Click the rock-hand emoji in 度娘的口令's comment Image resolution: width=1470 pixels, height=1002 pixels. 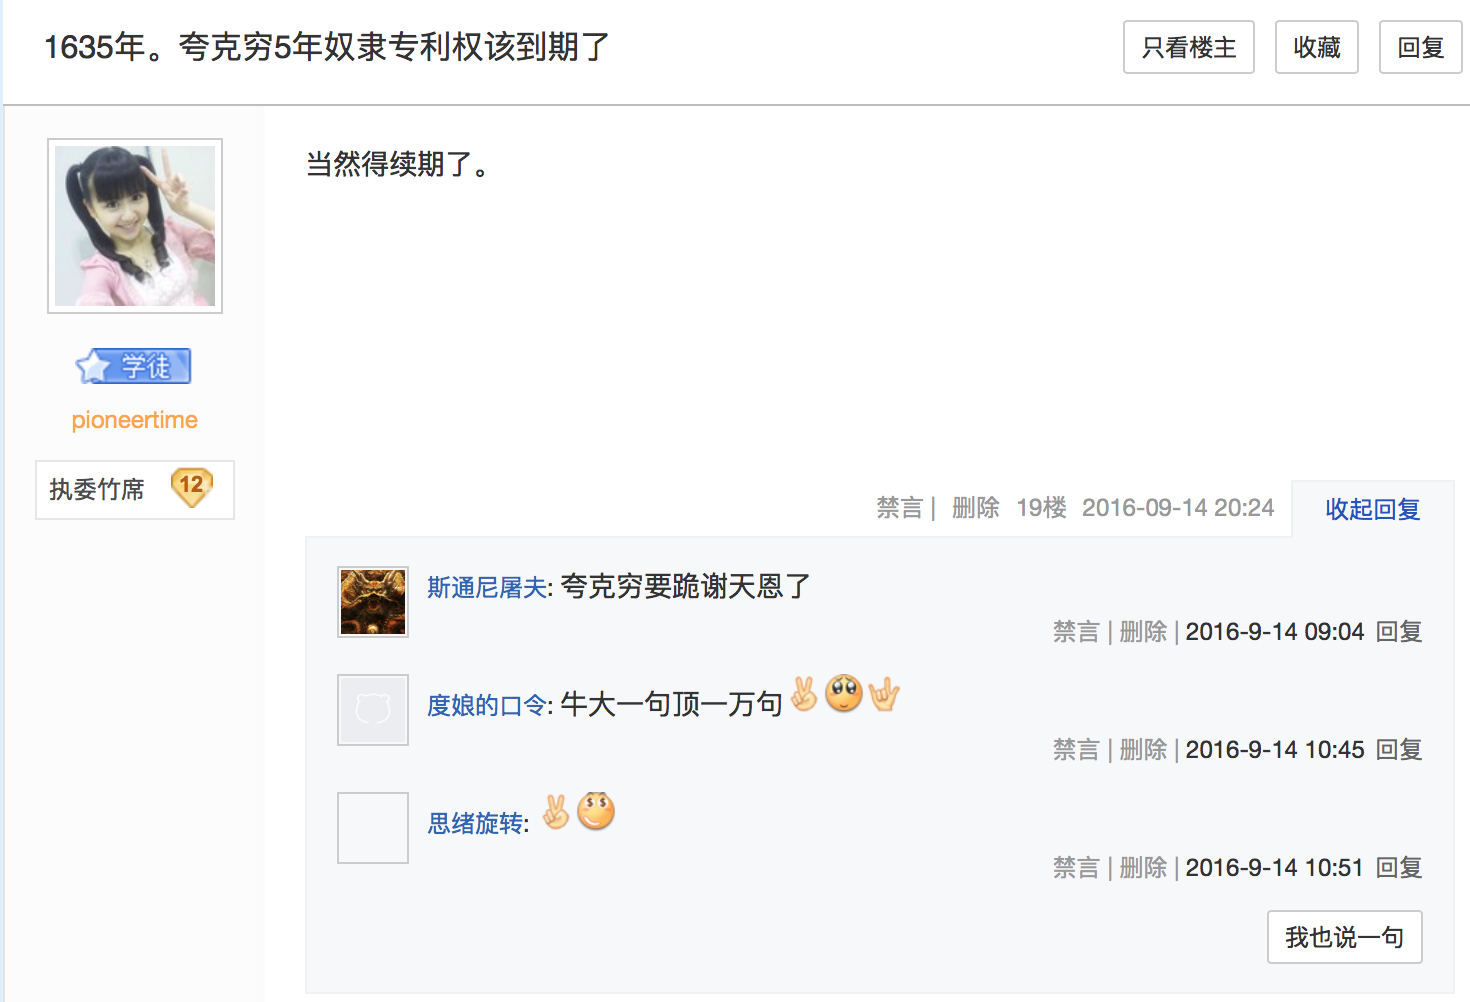click(884, 694)
